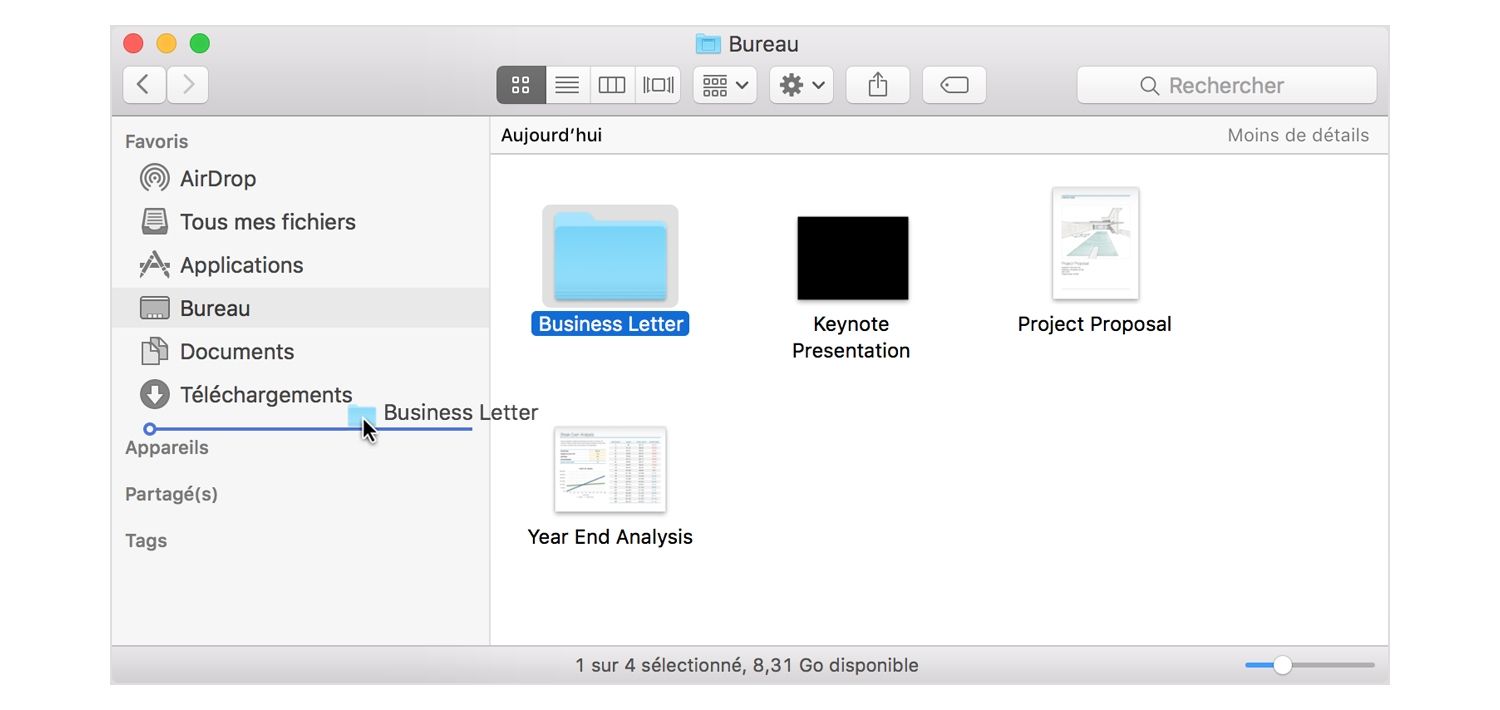This screenshot has width=1500, height=710.
Task: Click the Rechercher search field
Action: click(x=1226, y=85)
